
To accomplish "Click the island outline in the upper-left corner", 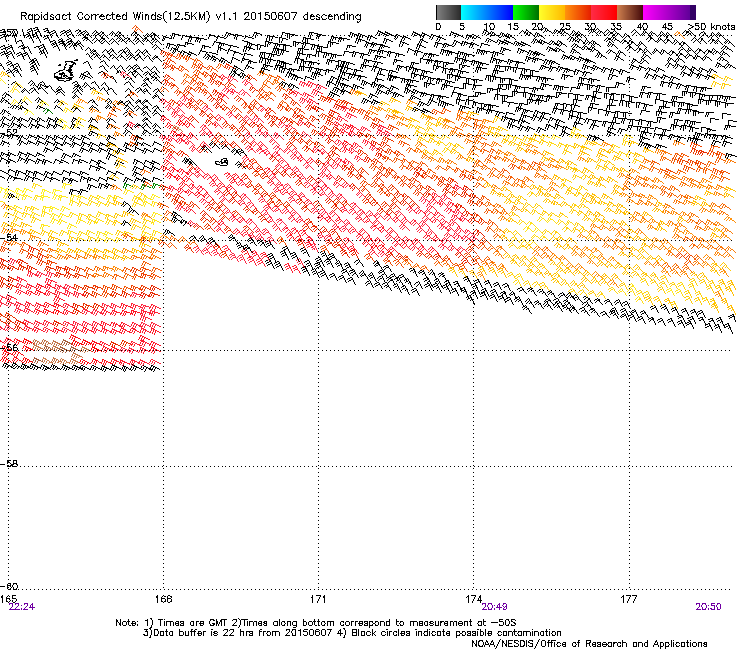I will (66, 70).
